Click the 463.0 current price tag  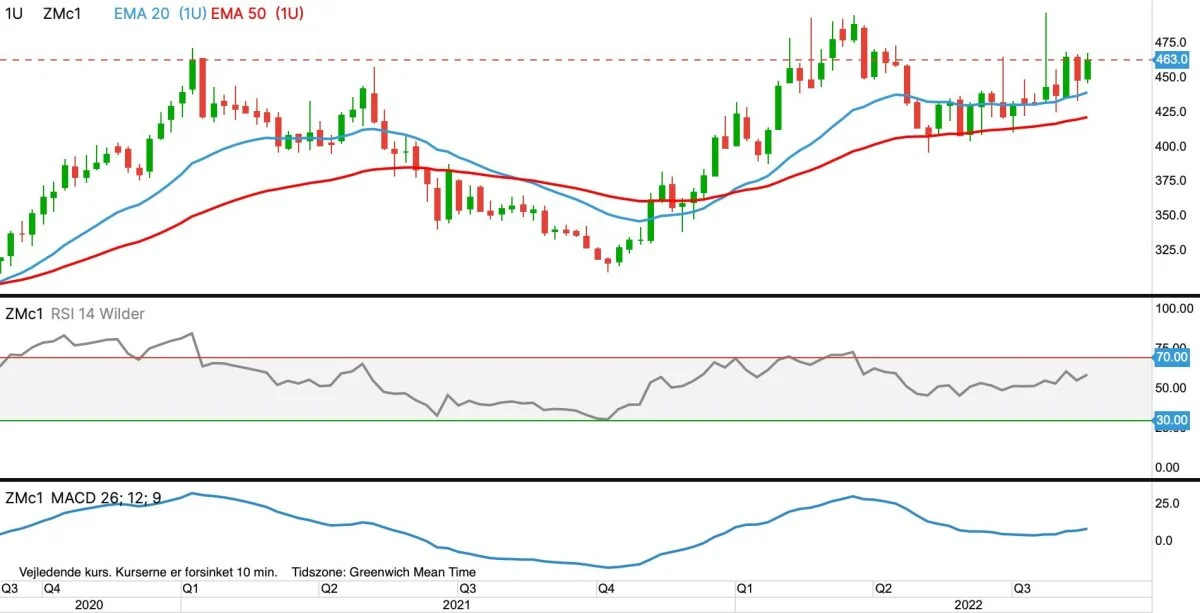pos(1171,60)
